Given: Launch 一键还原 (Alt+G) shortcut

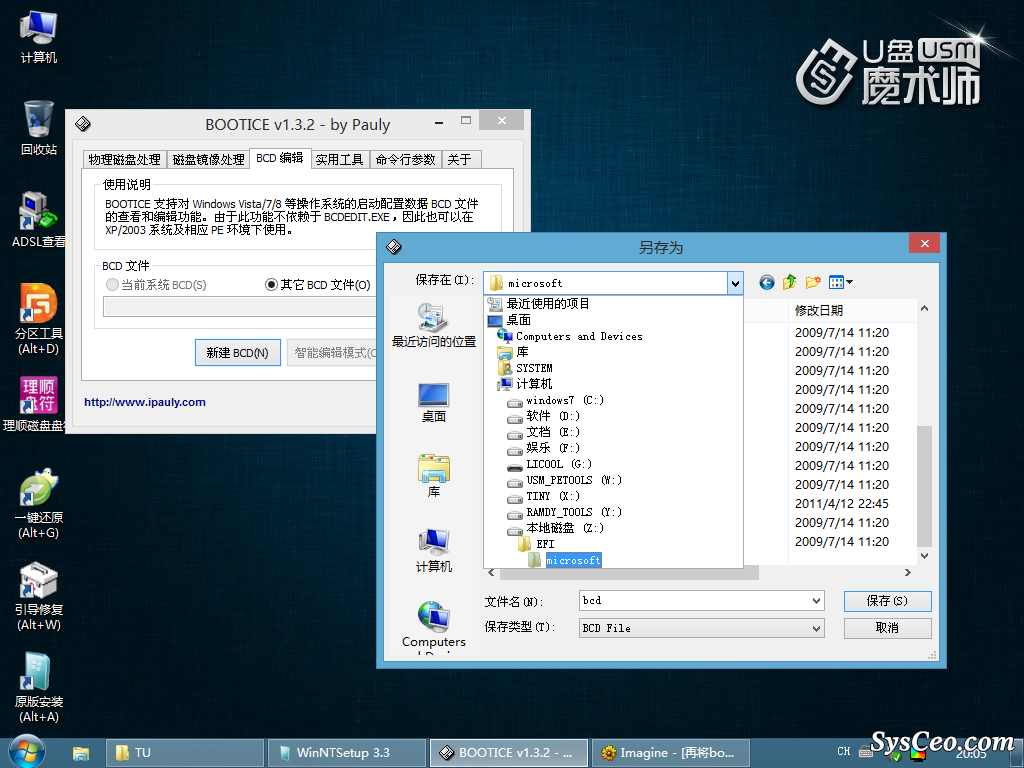Looking at the screenshot, I should coord(39,504).
